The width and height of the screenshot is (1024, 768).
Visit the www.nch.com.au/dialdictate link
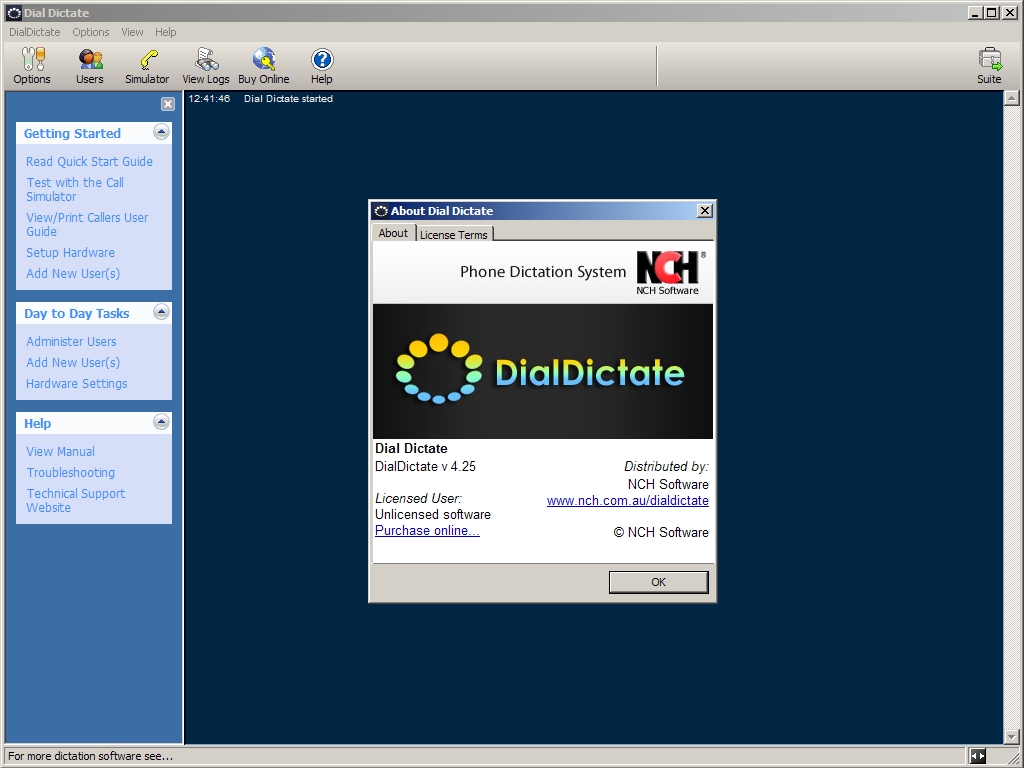tap(628, 500)
